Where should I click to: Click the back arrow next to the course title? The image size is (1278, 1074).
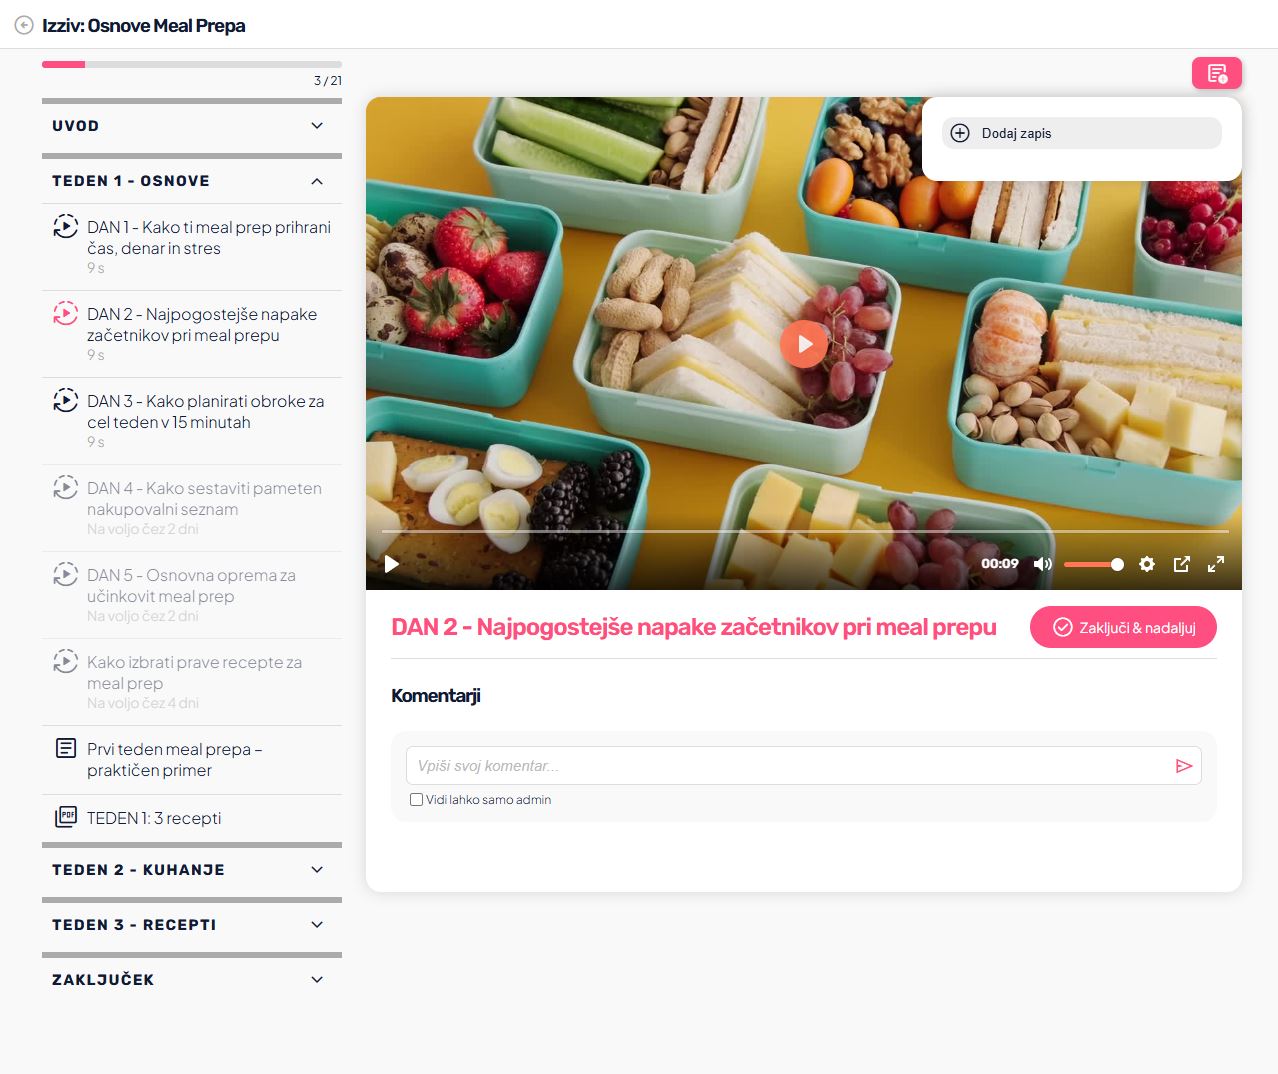click(24, 25)
